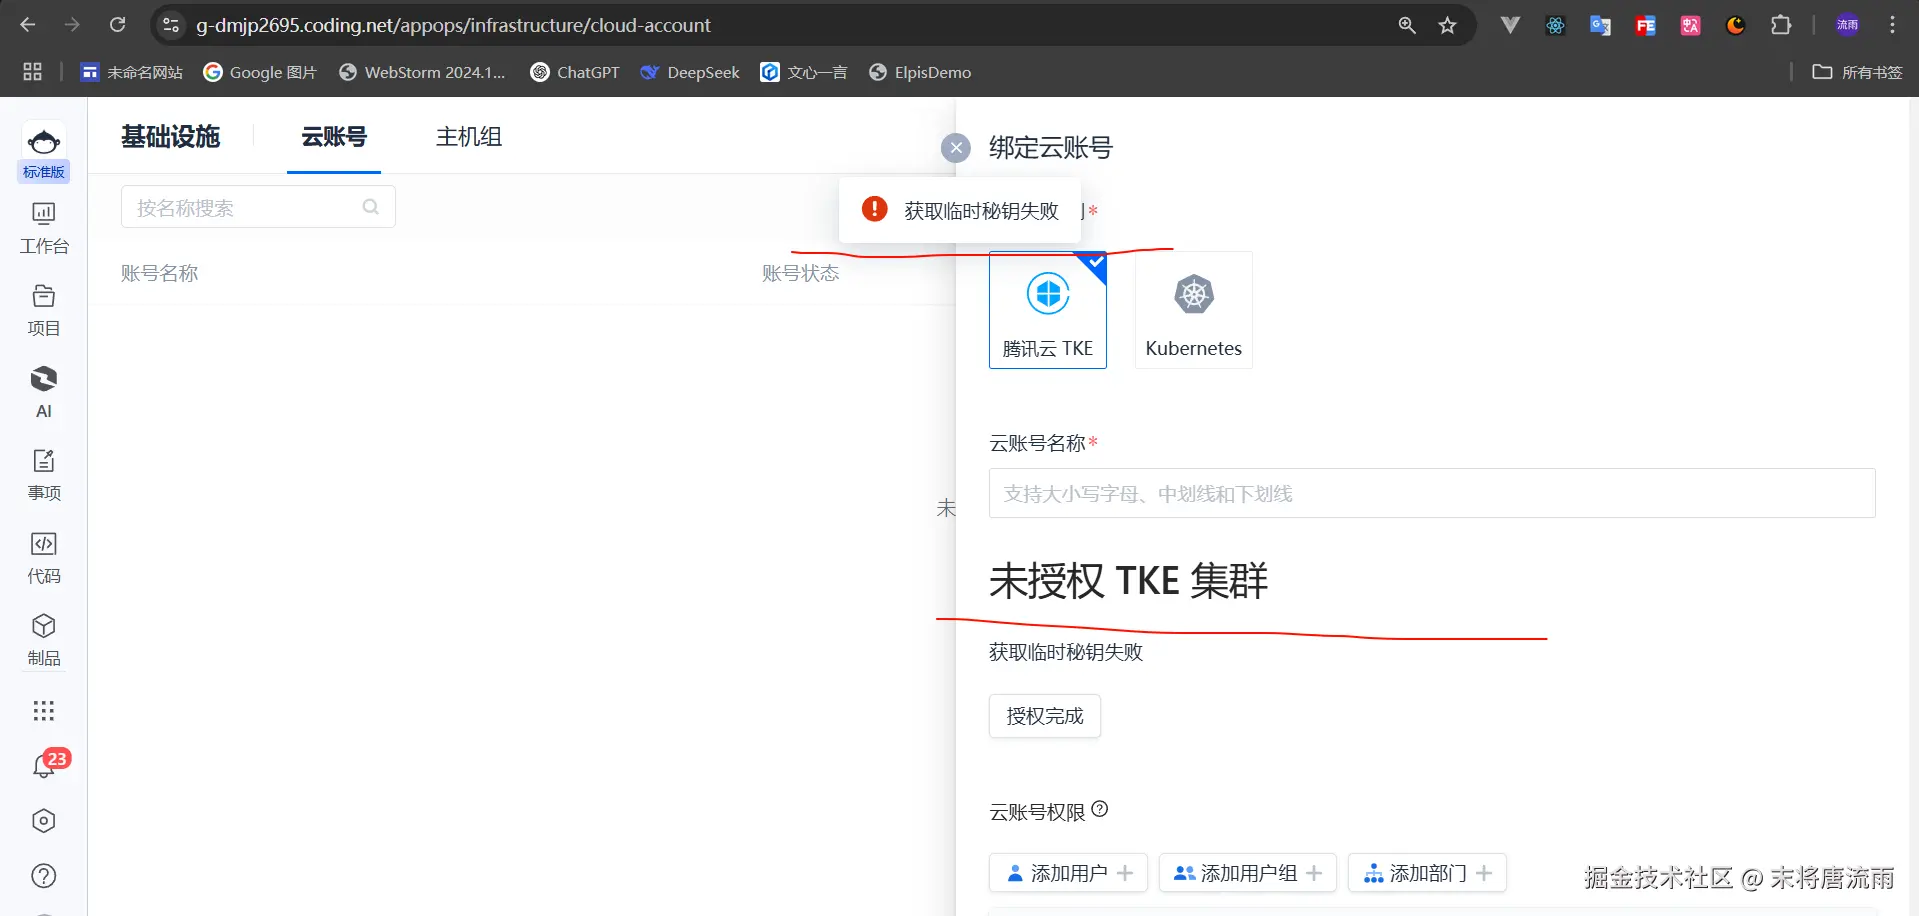Open the hexagon settings icon in sidebar
The height and width of the screenshot is (916, 1919).
coord(43,821)
